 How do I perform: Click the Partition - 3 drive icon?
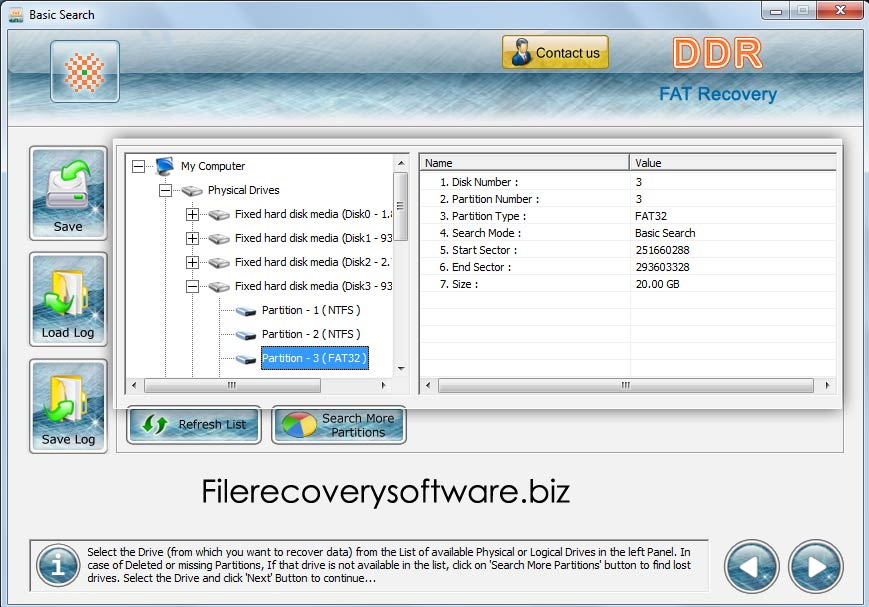(x=246, y=359)
